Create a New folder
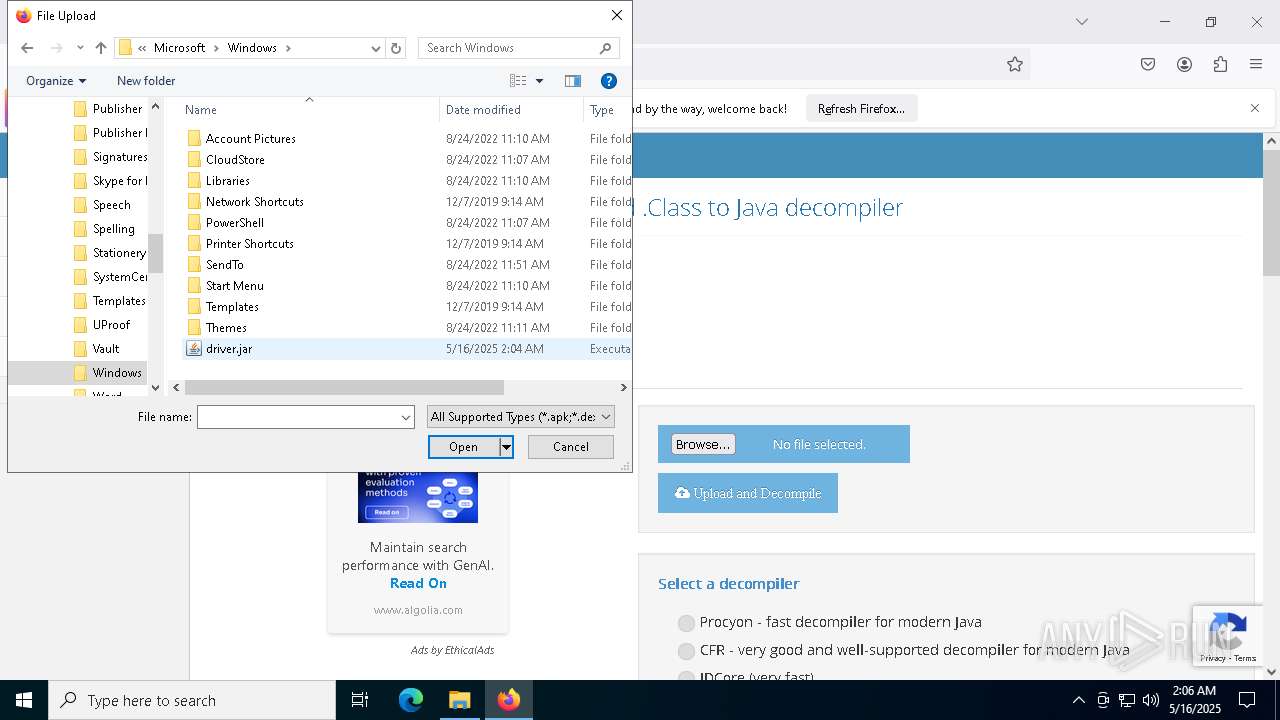This screenshot has width=1280, height=720. tap(146, 81)
